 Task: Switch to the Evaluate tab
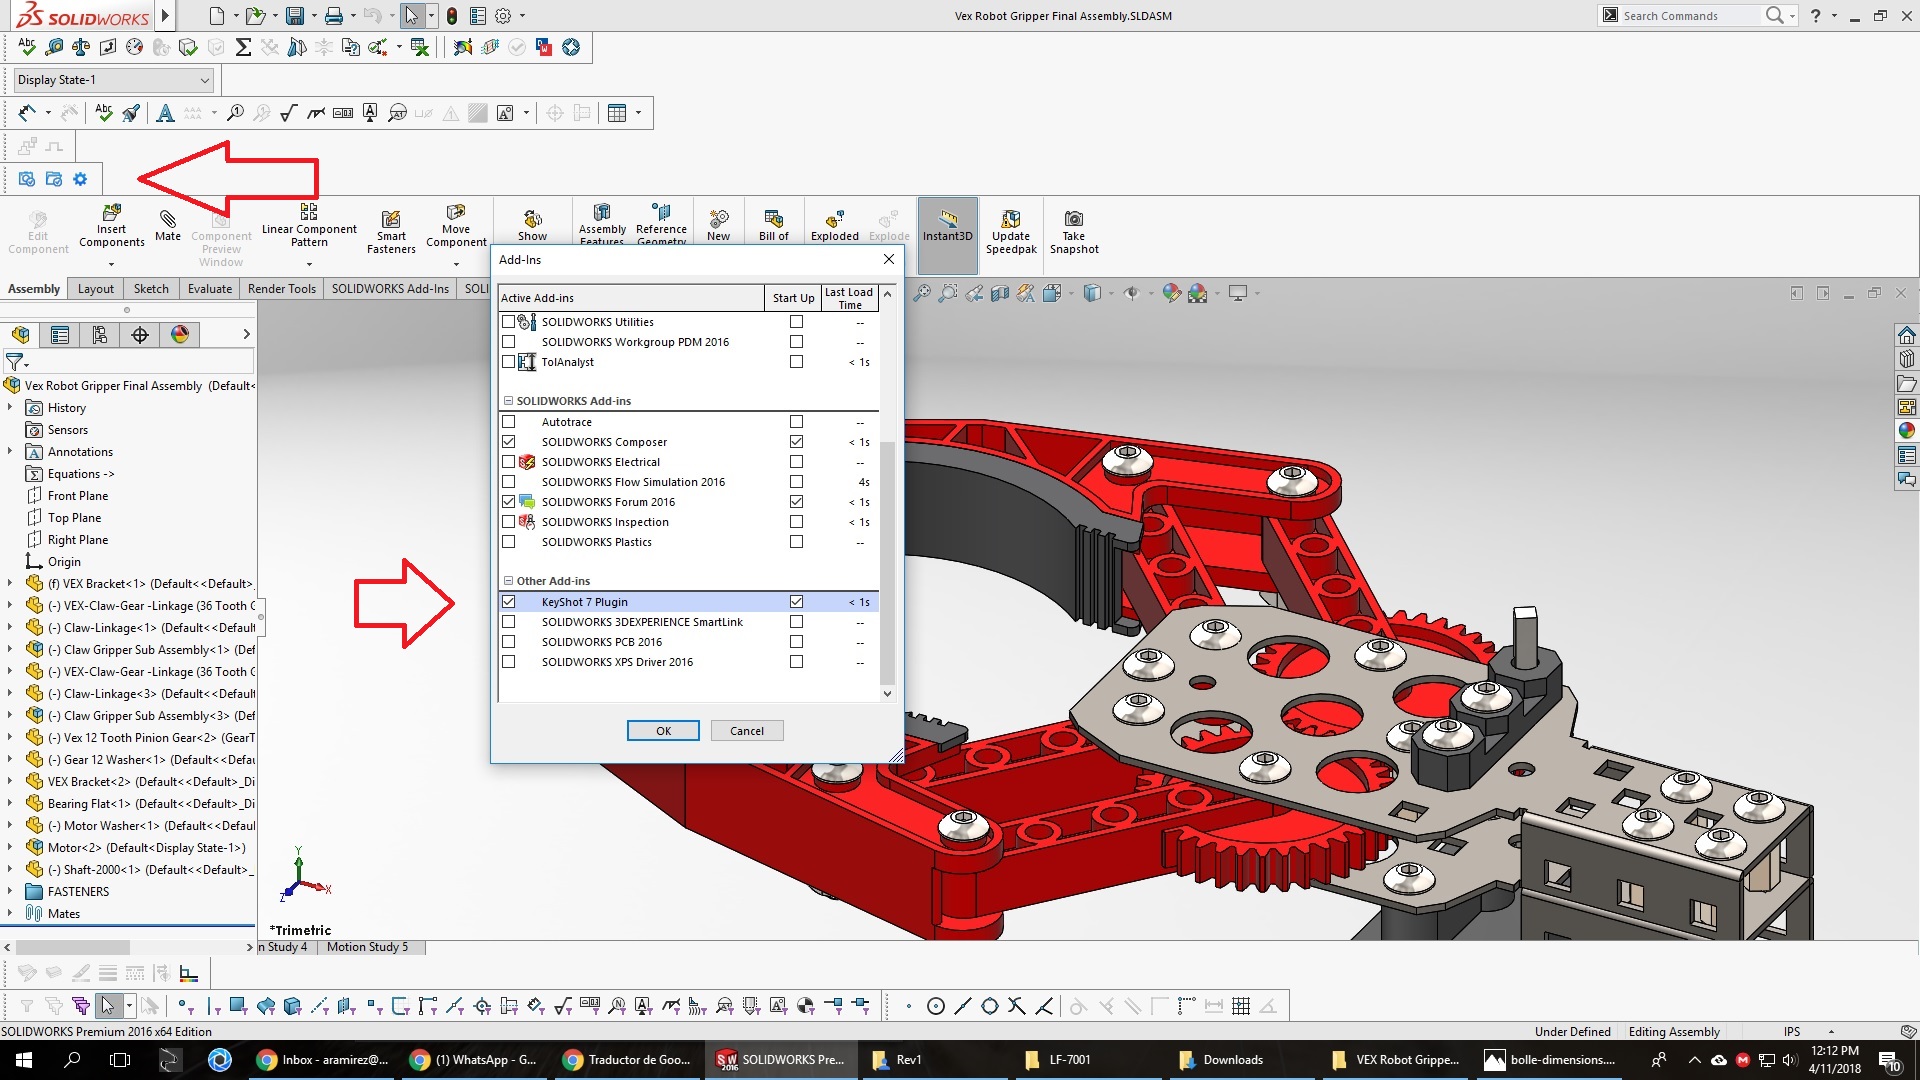[x=209, y=289]
